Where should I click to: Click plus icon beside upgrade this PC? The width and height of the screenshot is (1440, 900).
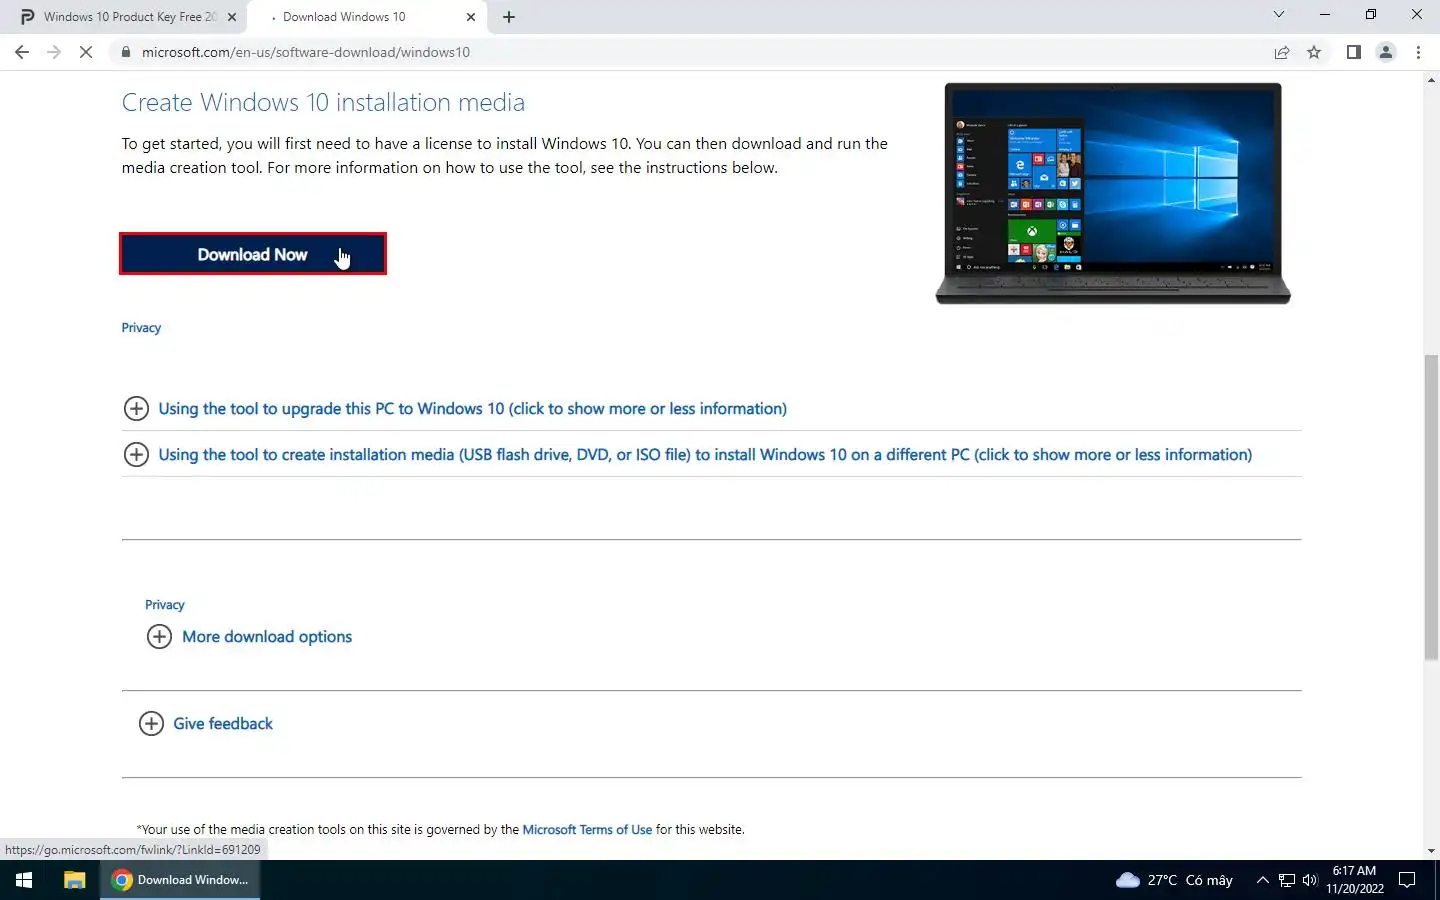[x=136, y=409]
